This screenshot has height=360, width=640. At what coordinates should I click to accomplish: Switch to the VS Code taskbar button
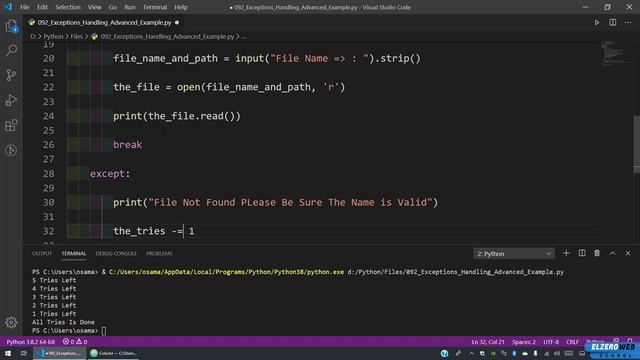coord(60,353)
